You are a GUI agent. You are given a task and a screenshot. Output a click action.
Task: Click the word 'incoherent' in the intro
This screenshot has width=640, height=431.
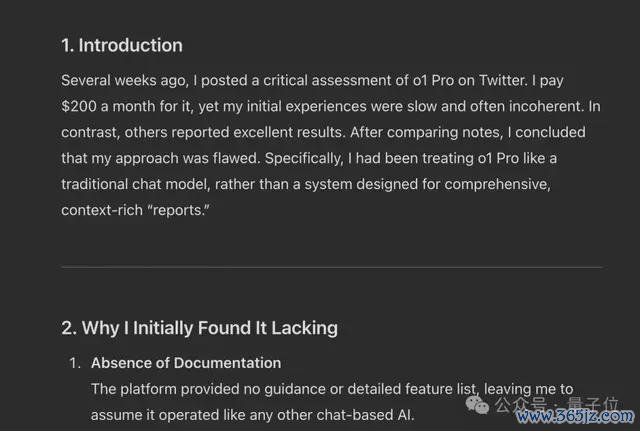tap(546, 106)
